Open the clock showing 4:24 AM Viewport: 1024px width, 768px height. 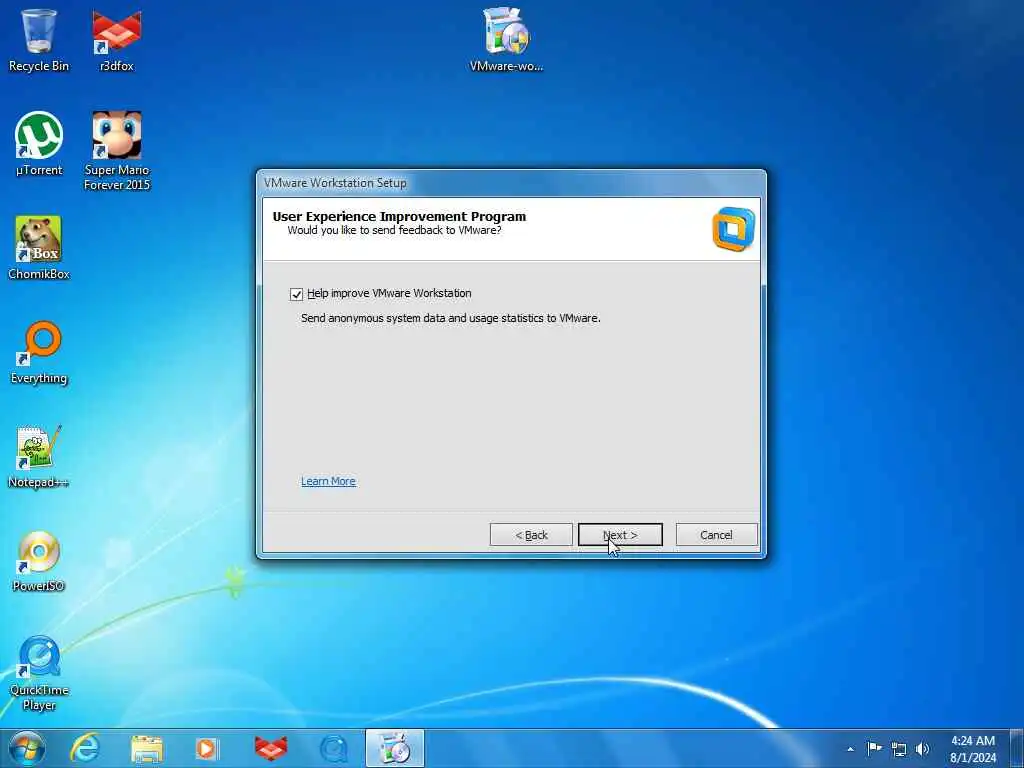point(973,749)
